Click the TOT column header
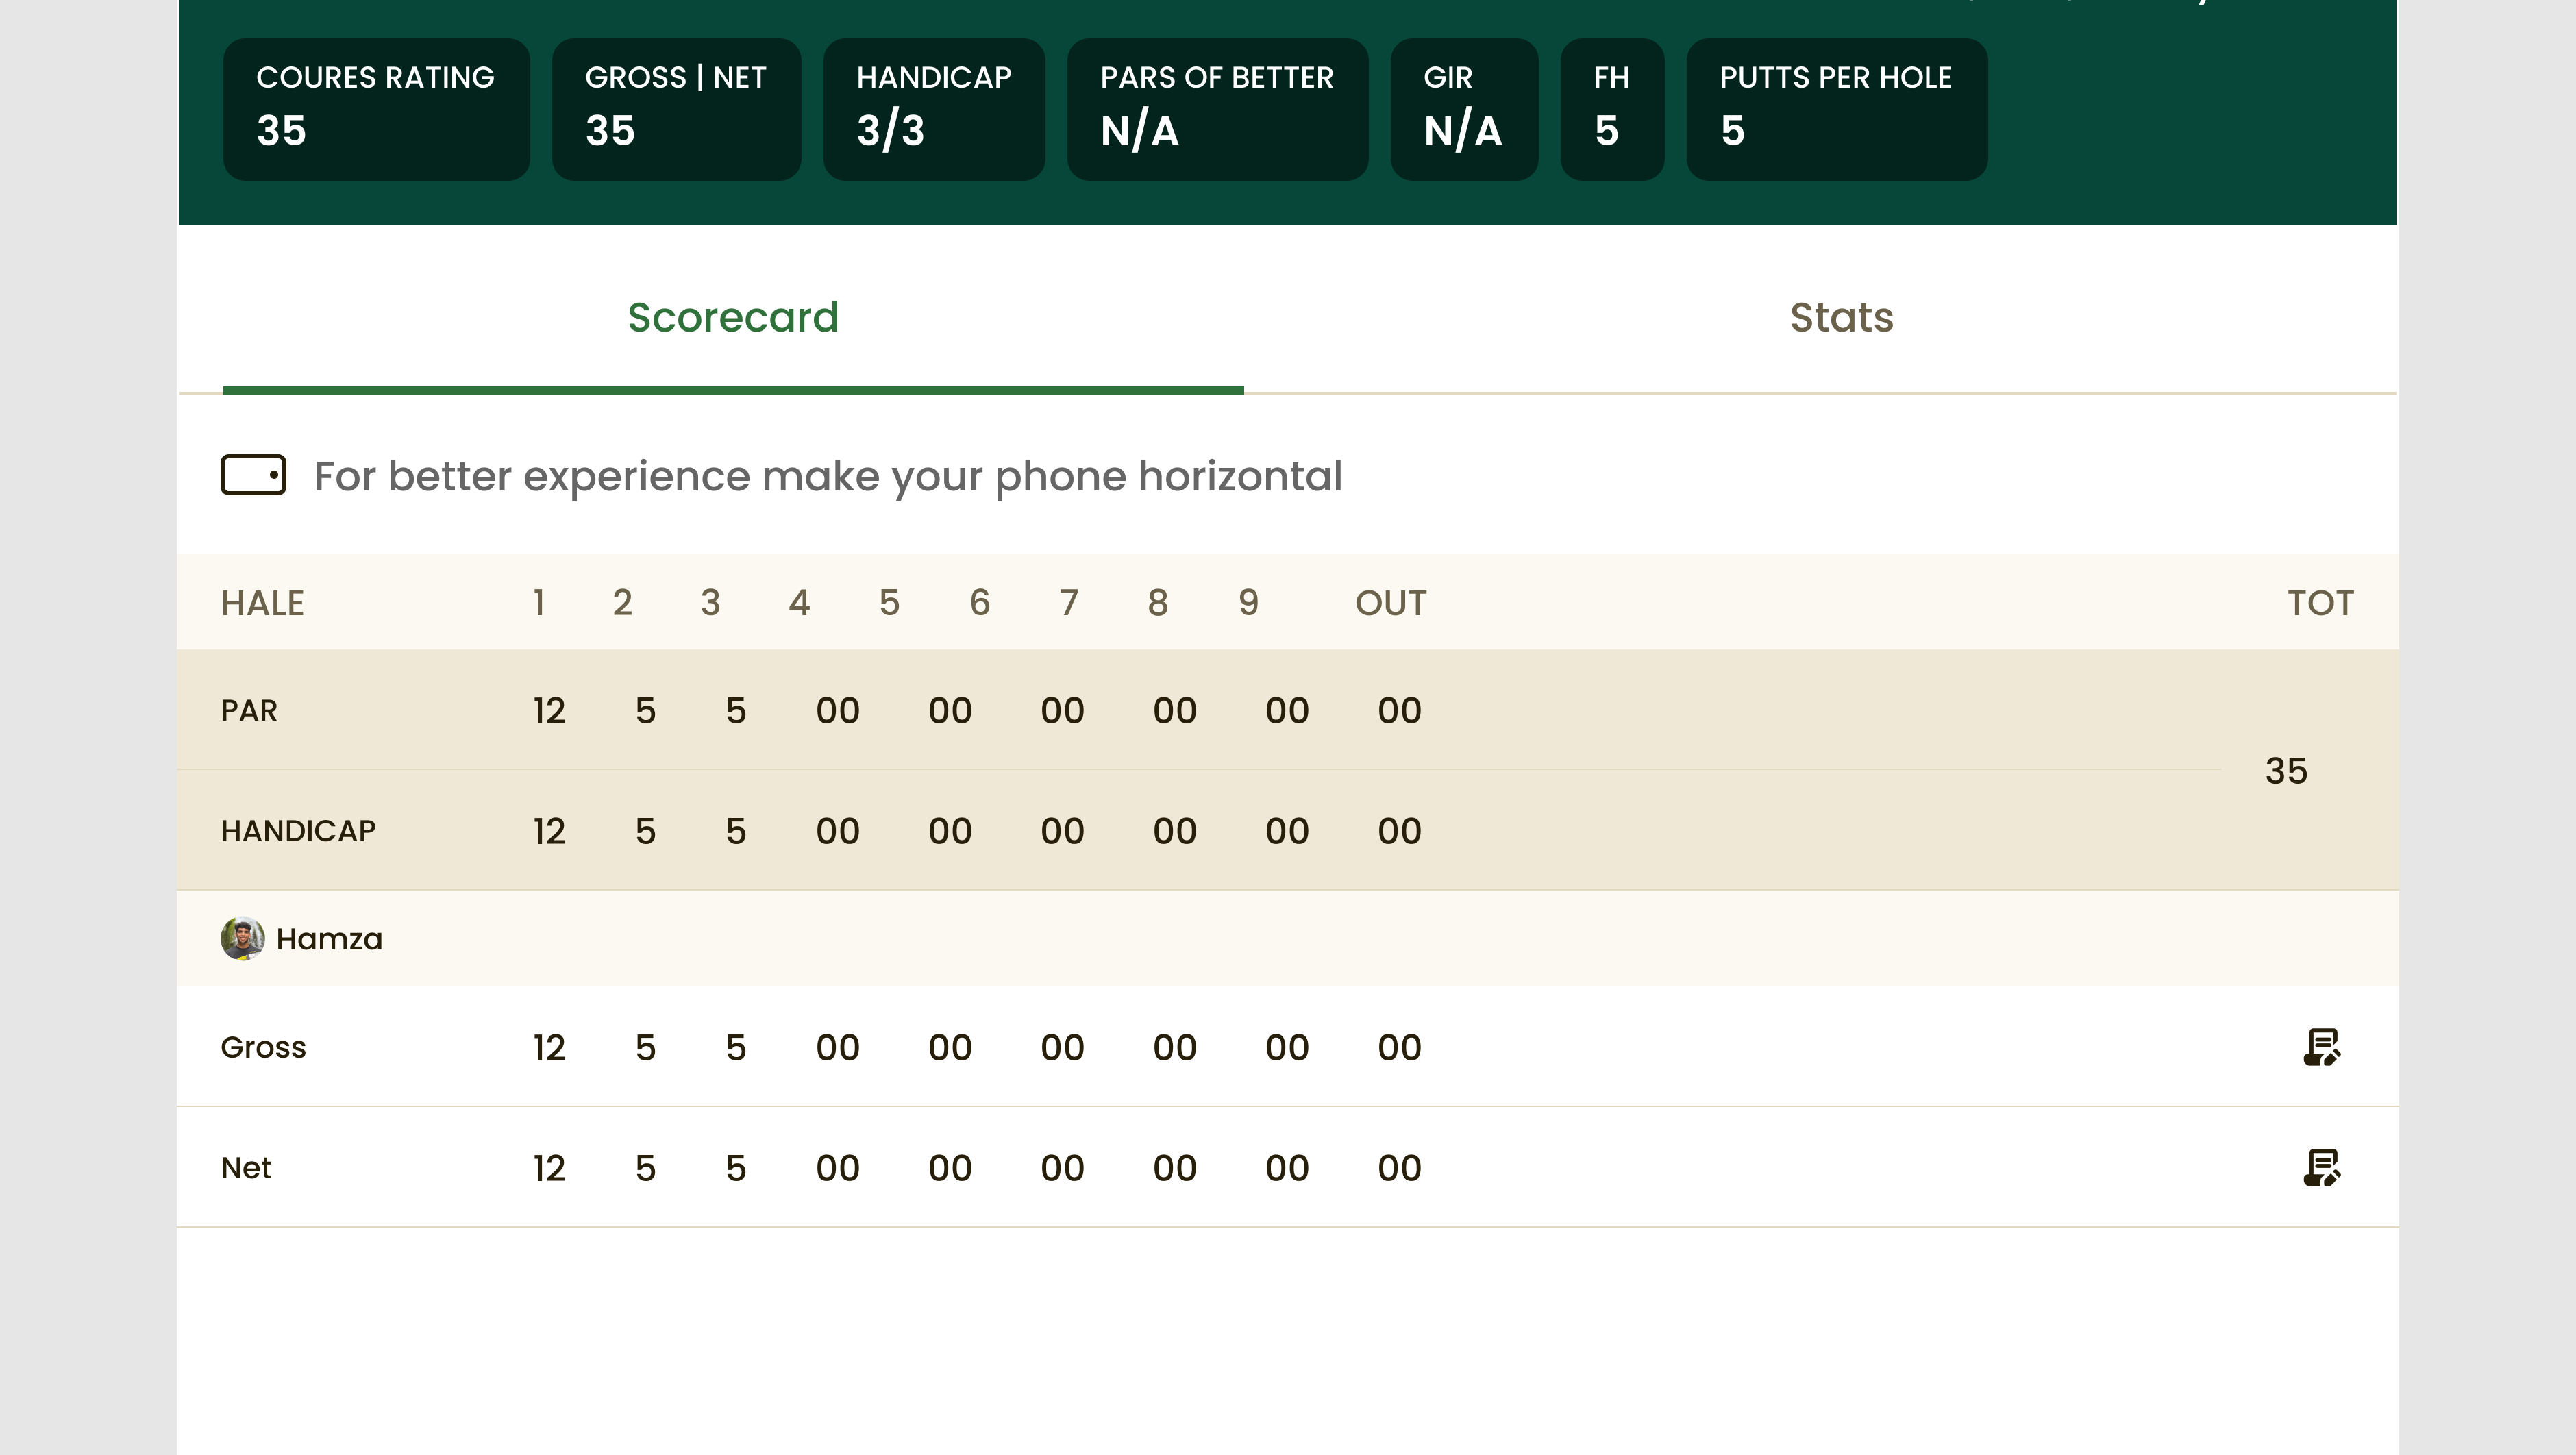Image resolution: width=2576 pixels, height=1455 pixels. tap(2320, 603)
